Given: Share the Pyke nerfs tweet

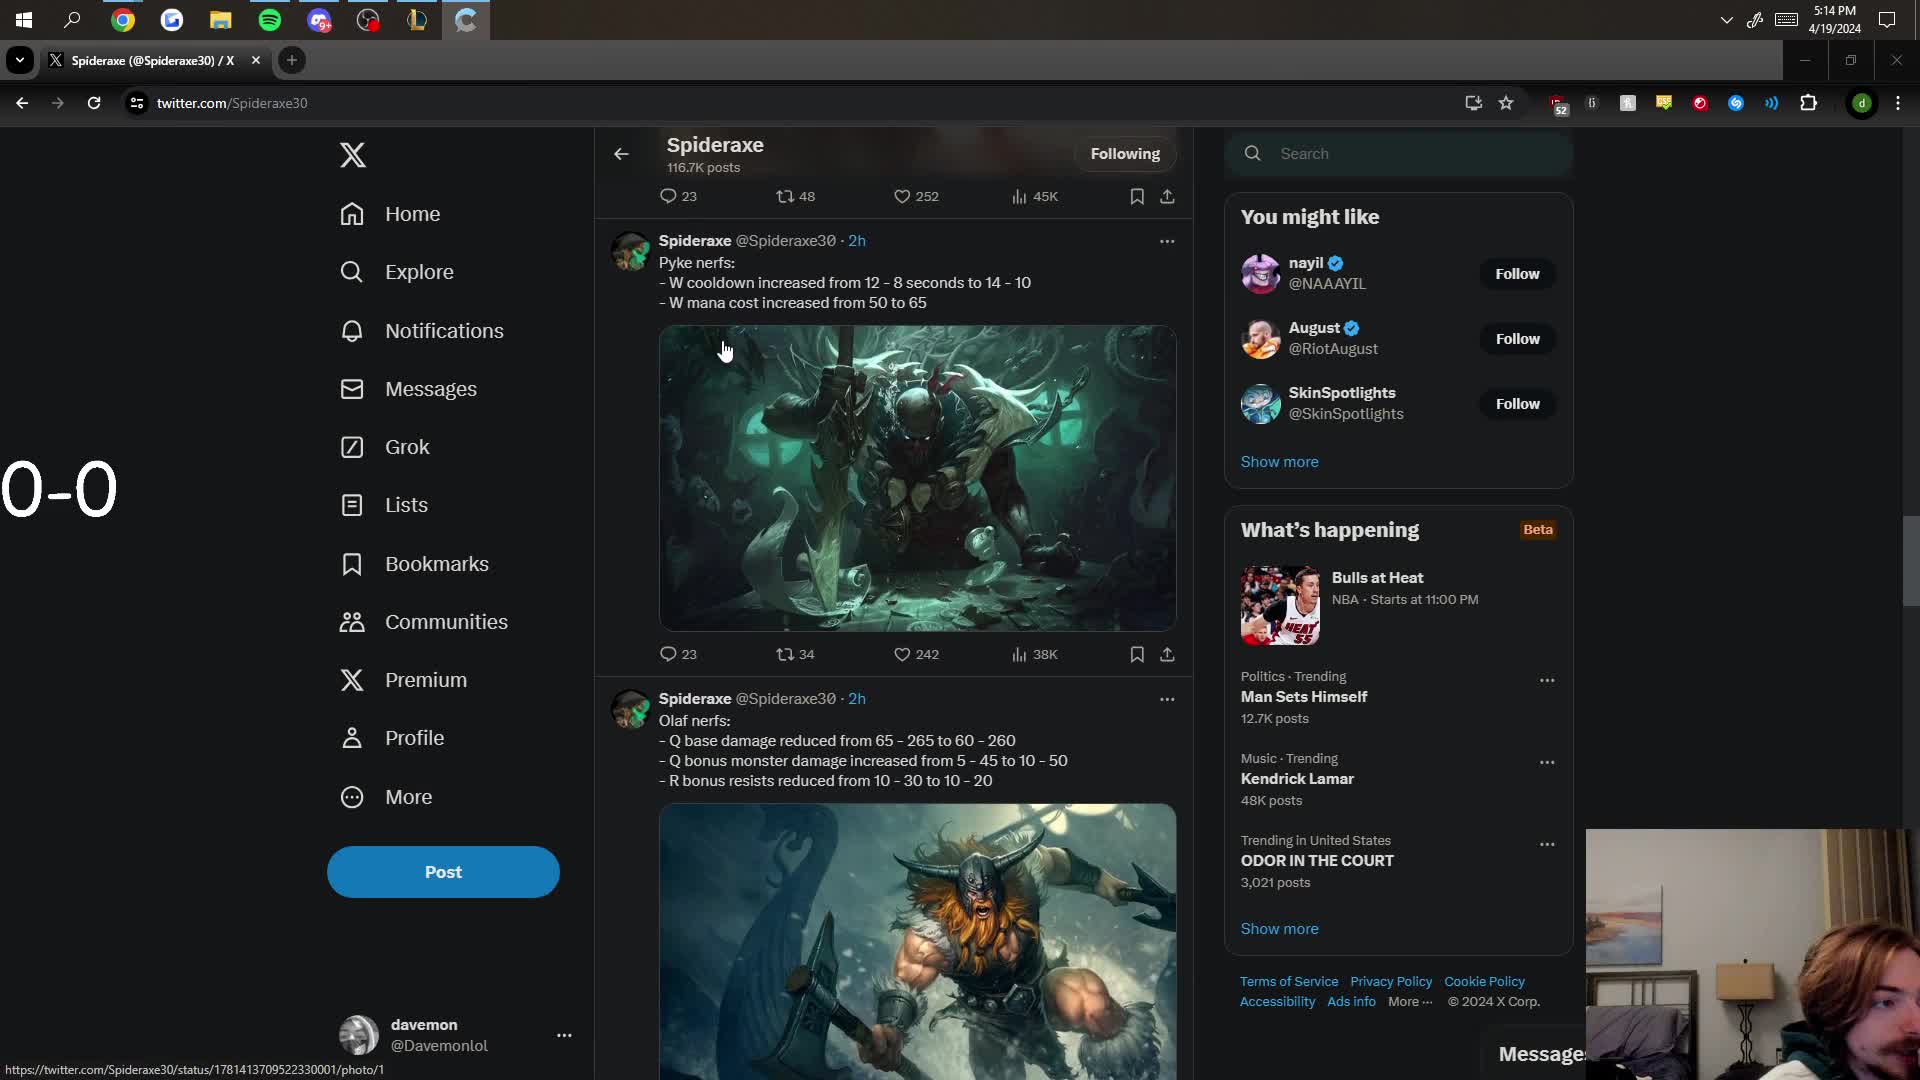Looking at the screenshot, I should [x=1167, y=654].
